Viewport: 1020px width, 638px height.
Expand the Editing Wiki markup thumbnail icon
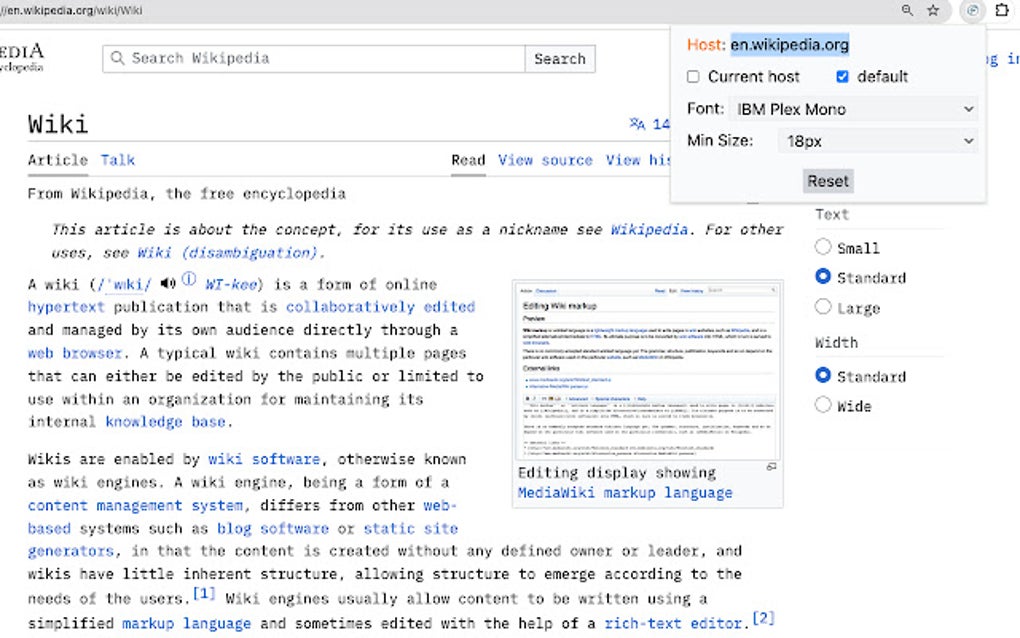click(x=771, y=467)
